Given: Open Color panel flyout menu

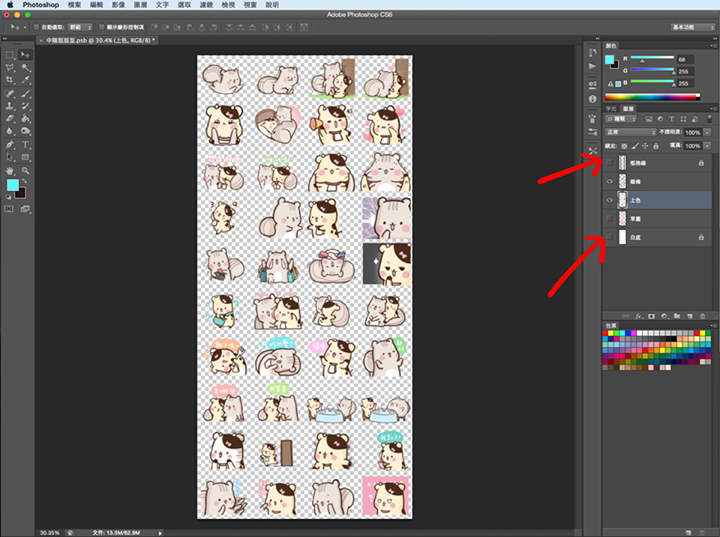Looking at the screenshot, I should [714, 45].
